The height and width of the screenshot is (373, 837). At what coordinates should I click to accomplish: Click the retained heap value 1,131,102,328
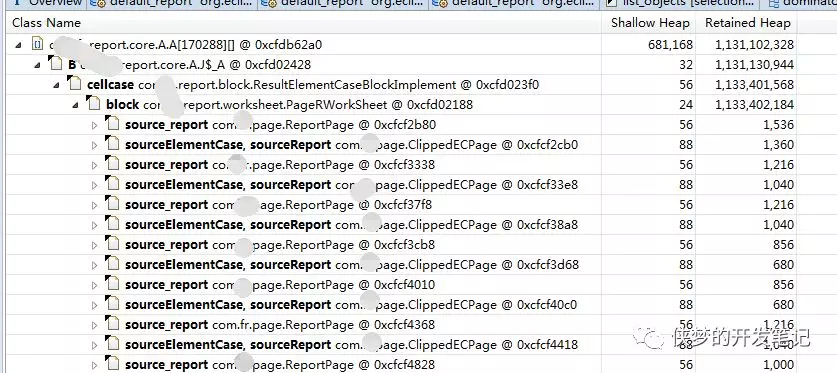click(755, 45)
